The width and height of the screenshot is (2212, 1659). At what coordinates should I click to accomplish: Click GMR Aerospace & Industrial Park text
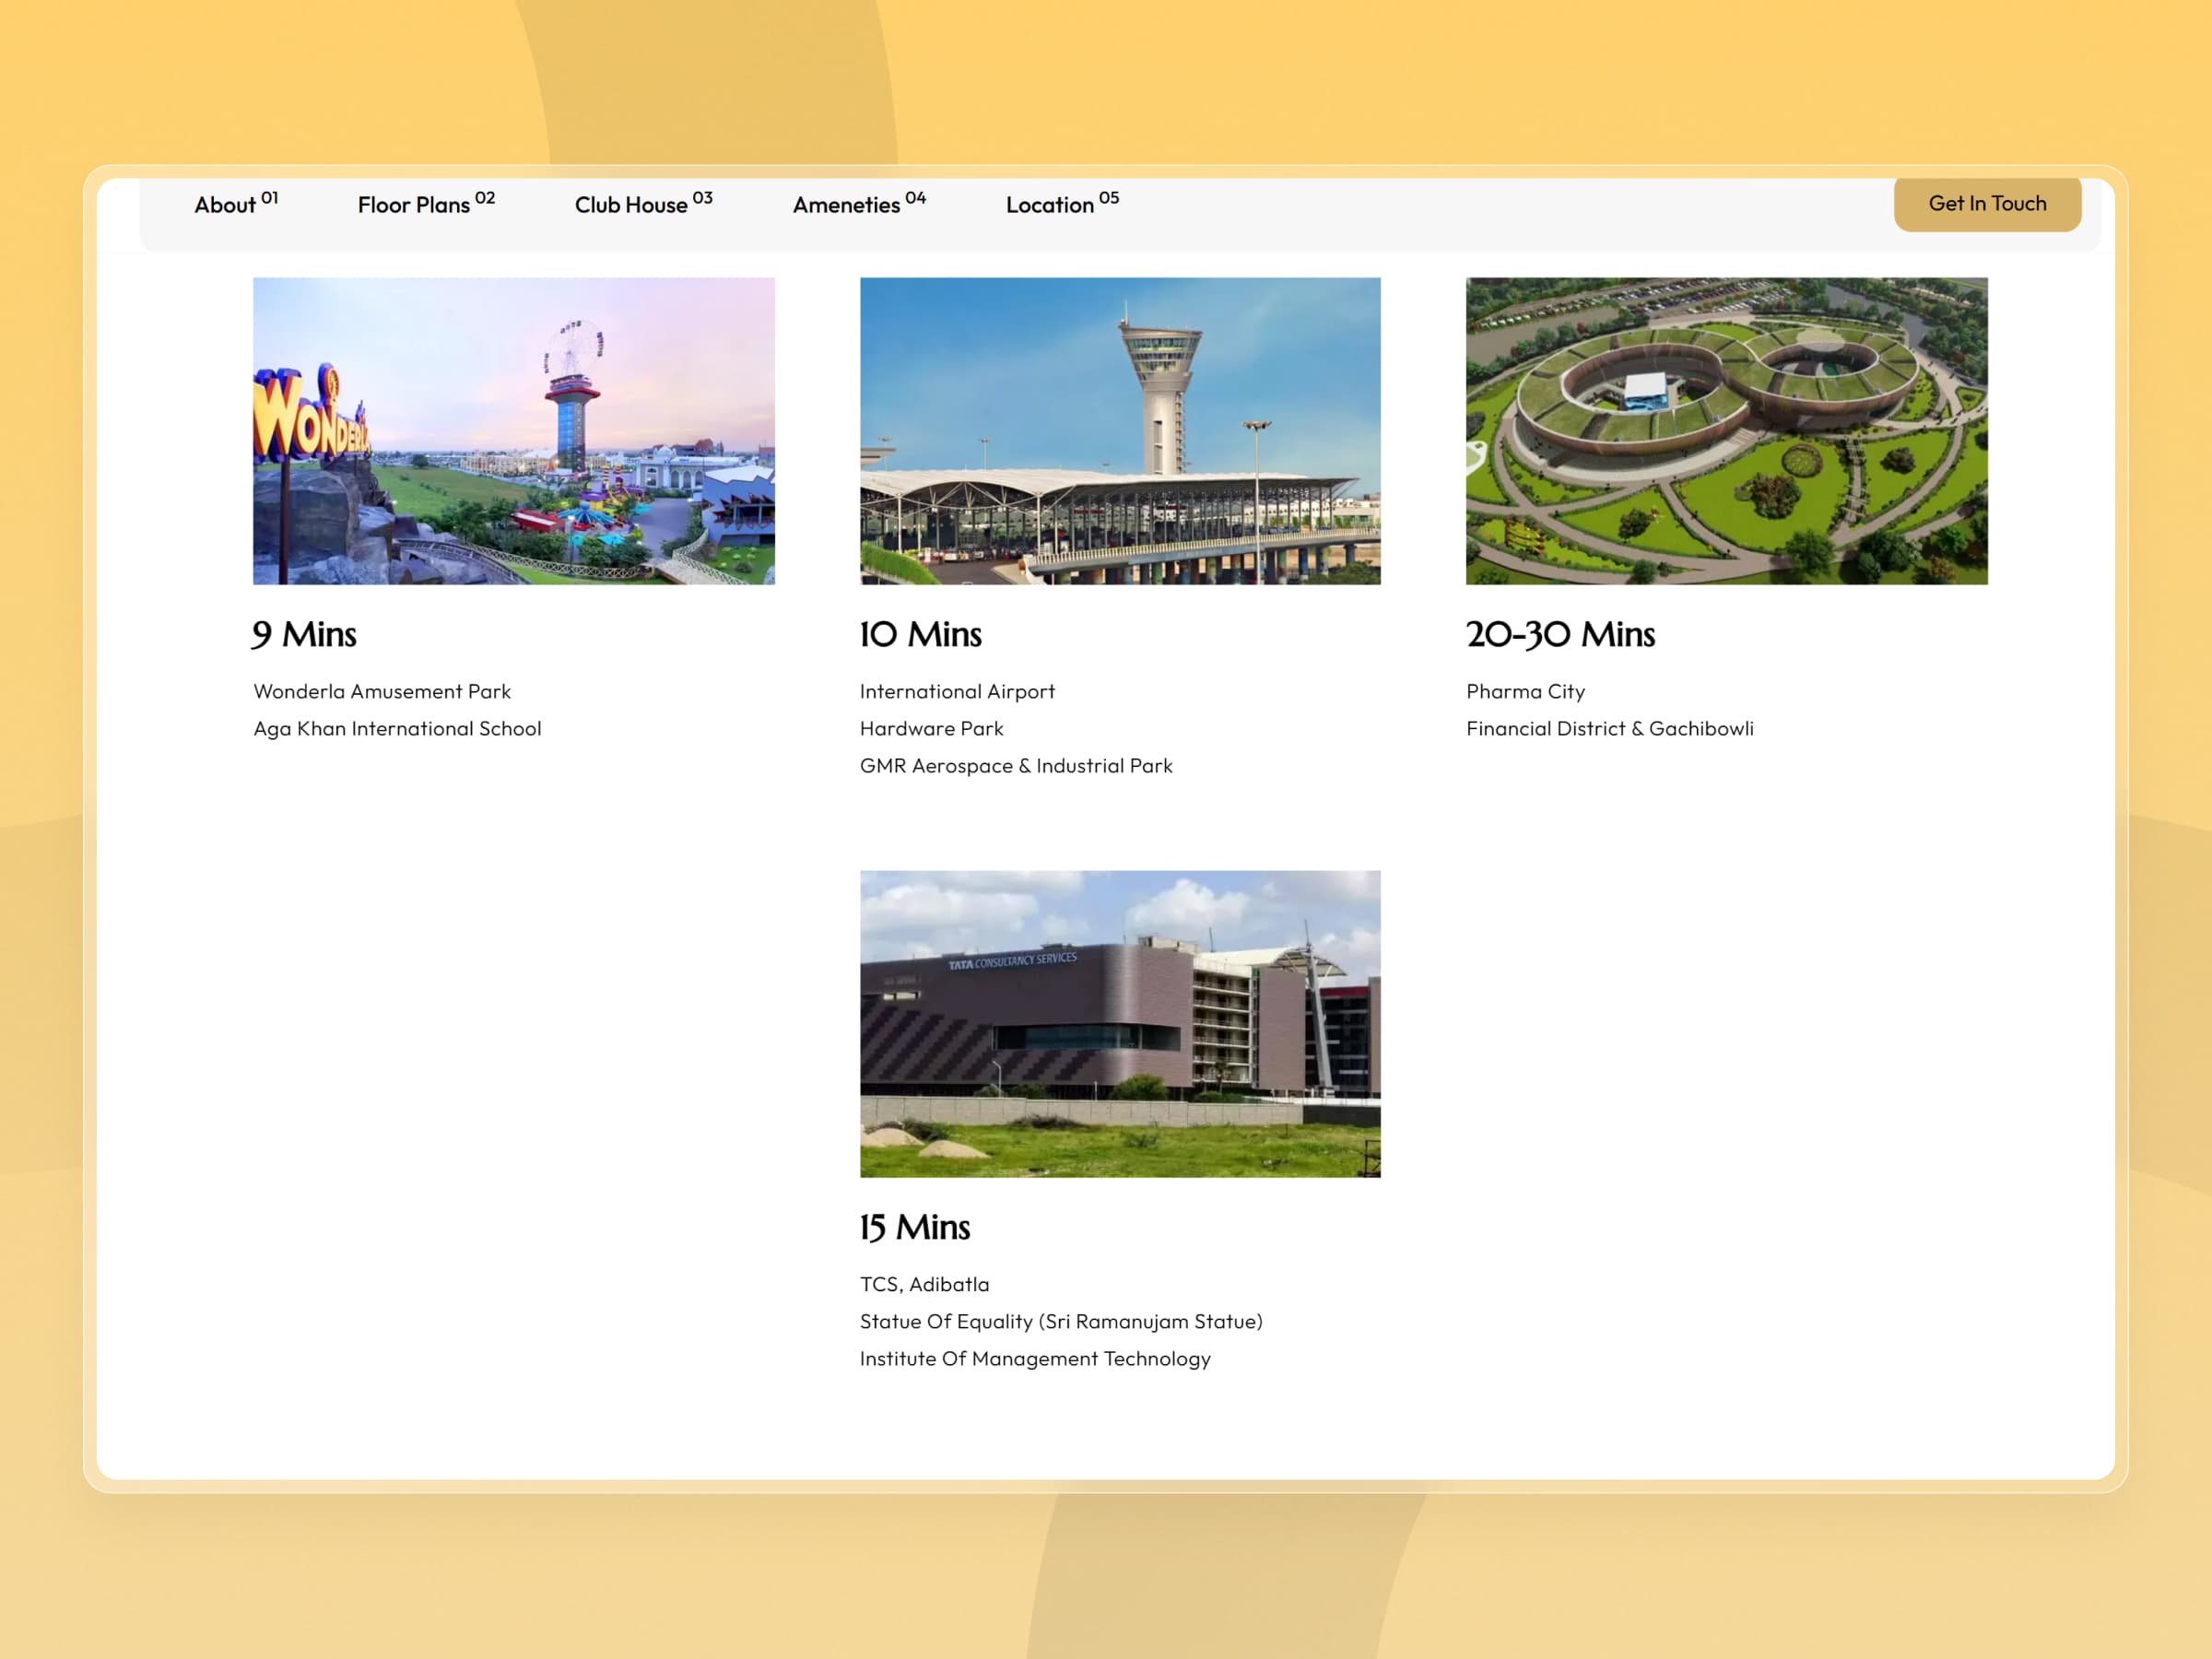coord(1016,766)
